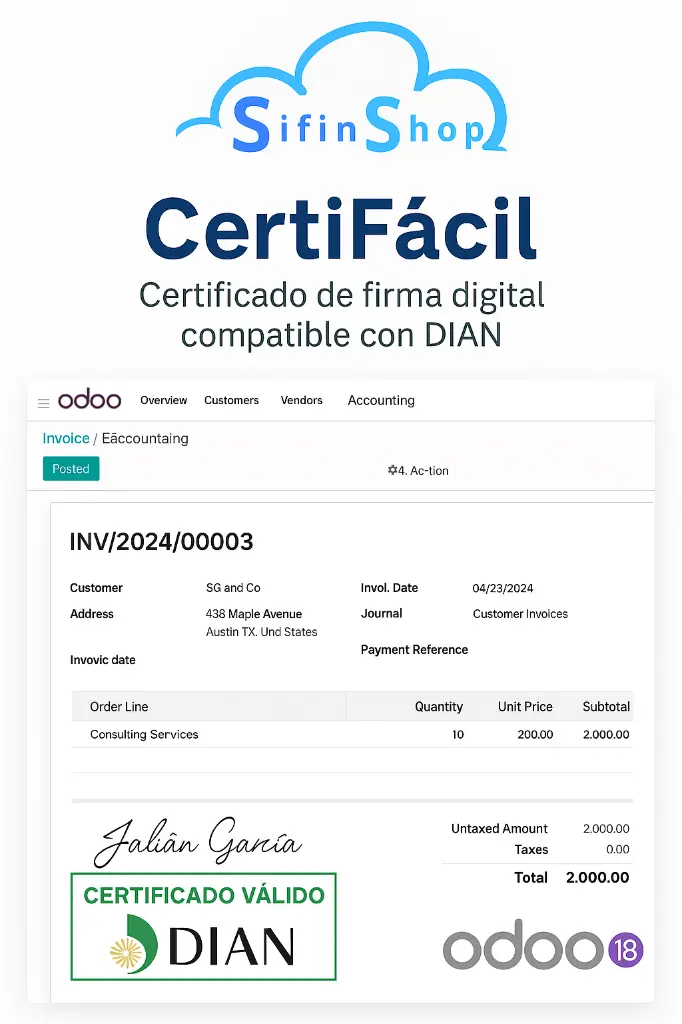Click the Taxes value 0.00
Viewport: 682px width, 1024px height.
pyautogui.click(x=617, y=850)
